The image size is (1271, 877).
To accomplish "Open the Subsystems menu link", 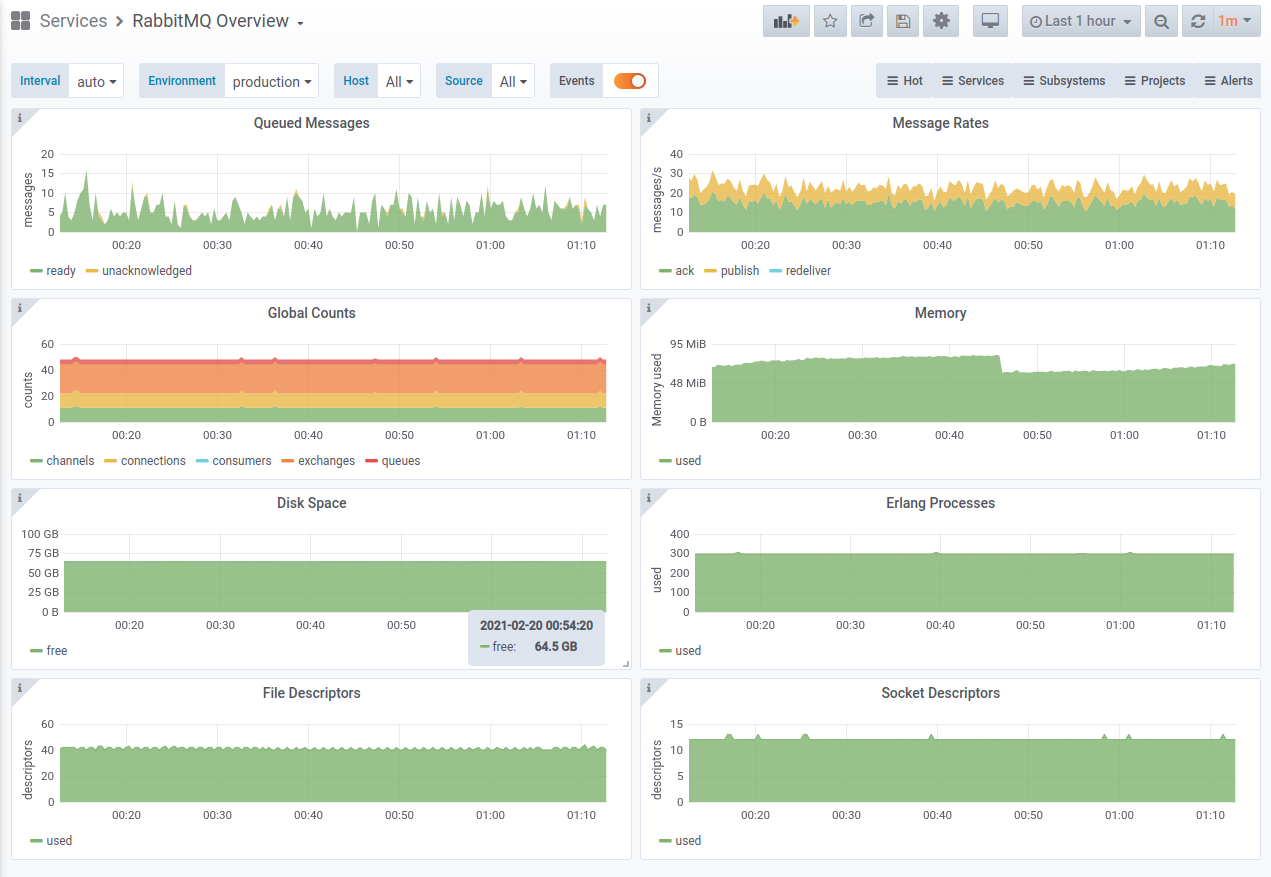I will 1063,81.
